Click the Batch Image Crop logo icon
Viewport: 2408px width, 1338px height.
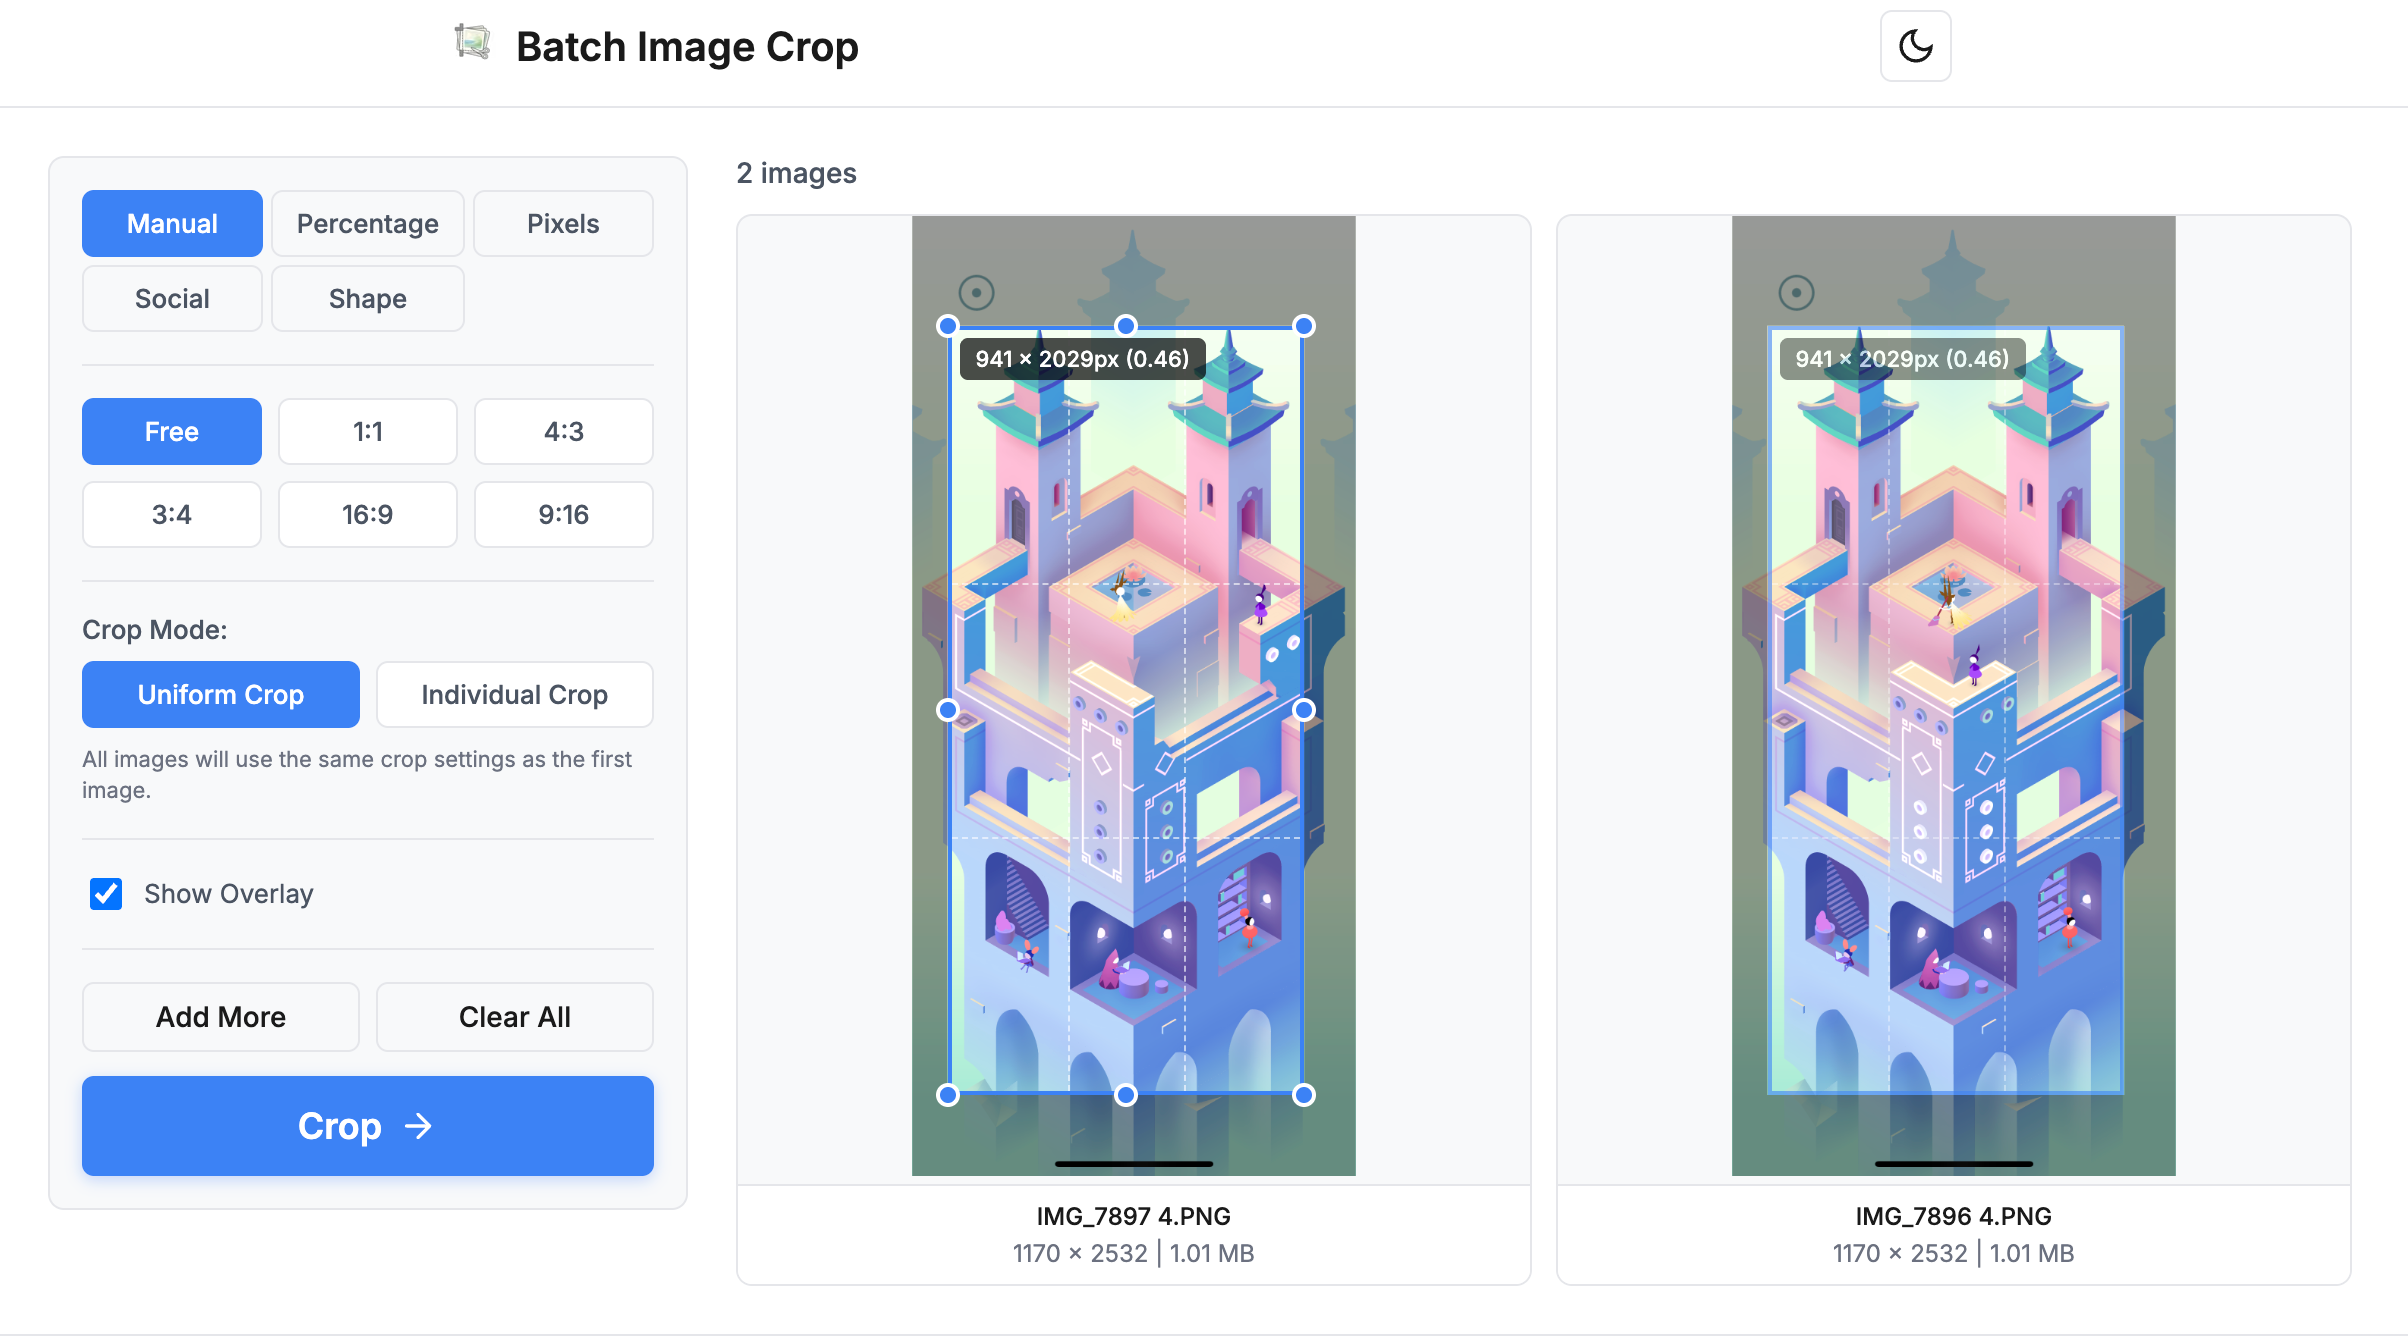pyautogui.click(x=473, y=43)
